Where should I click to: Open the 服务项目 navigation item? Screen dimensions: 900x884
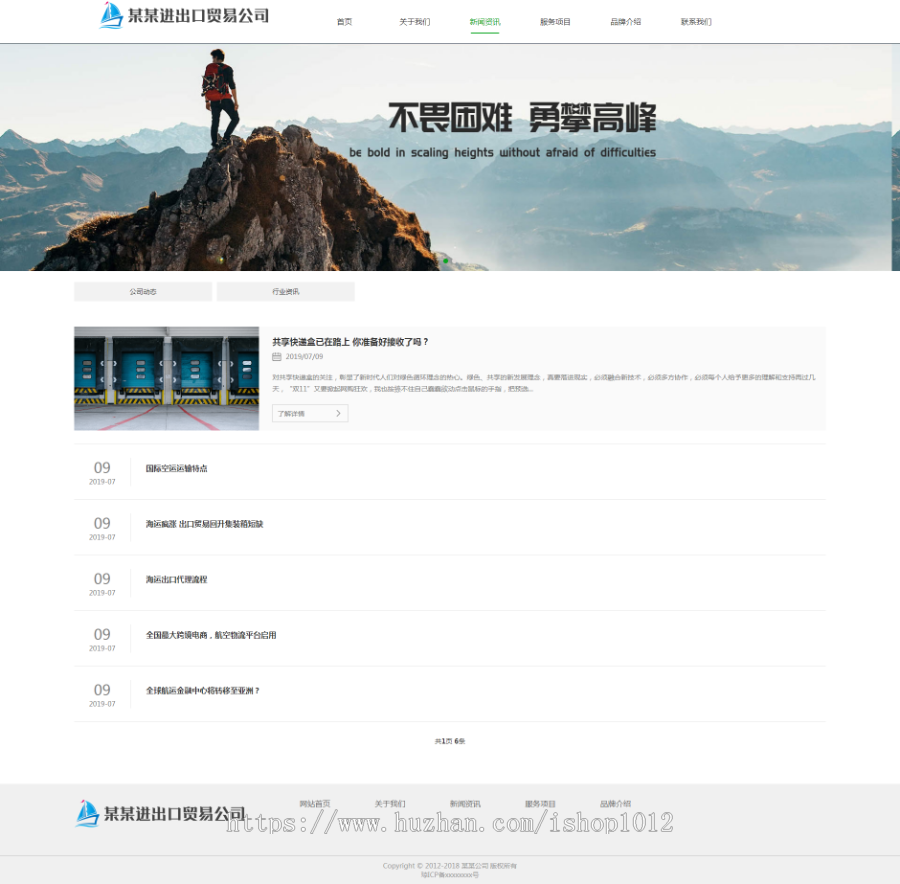tap(555, 21)
